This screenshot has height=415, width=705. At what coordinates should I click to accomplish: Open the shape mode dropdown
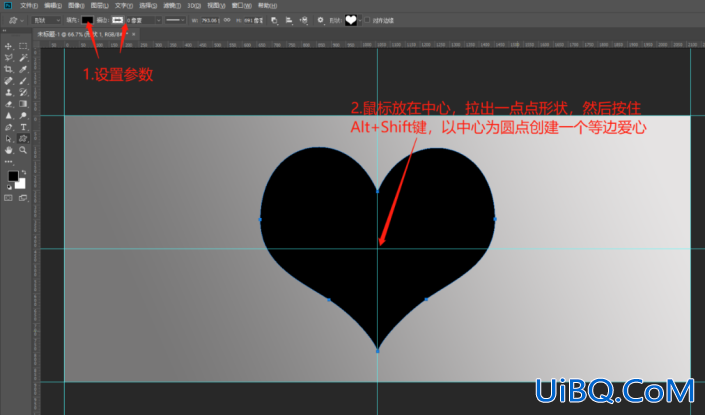[46, 20]
